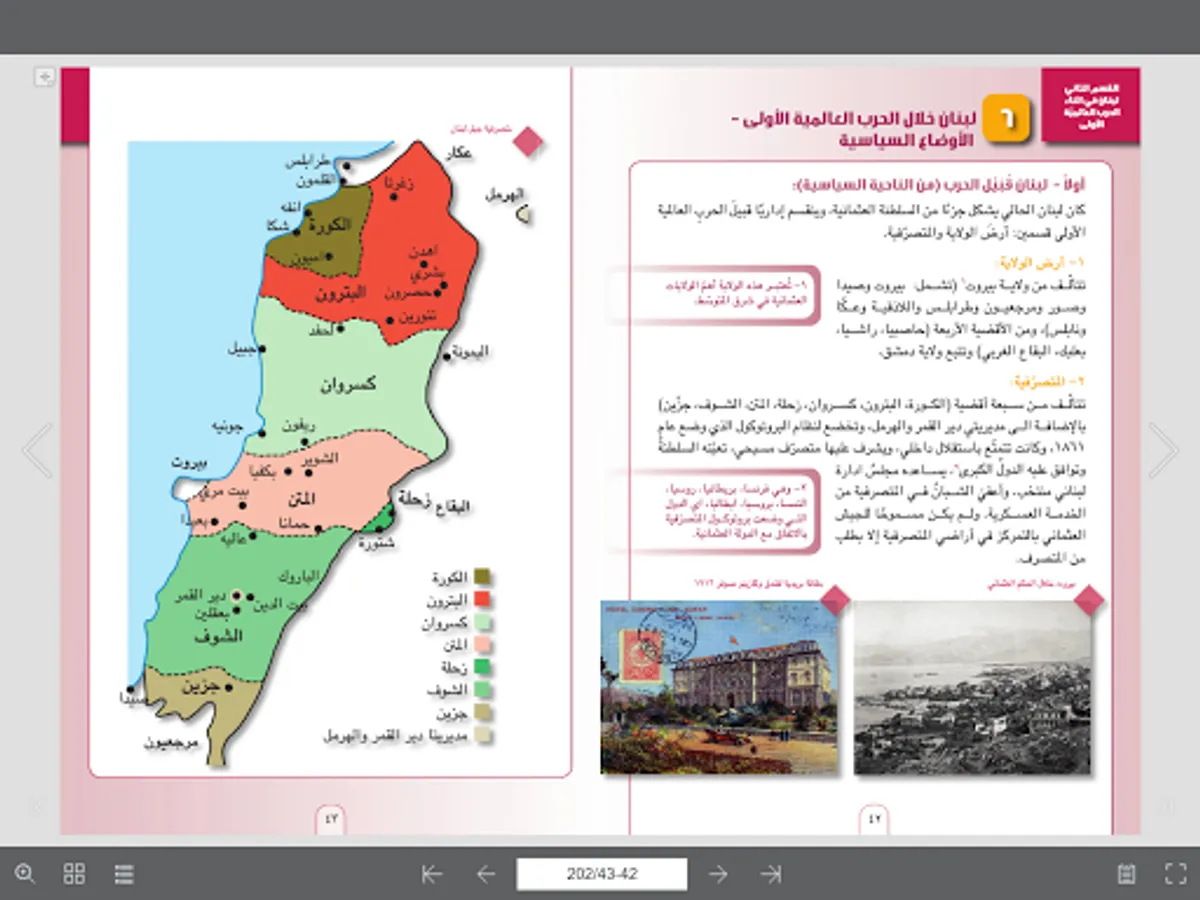This screenshot has height=900, width=1200.
Task: Click the كسروان region label on the map
Action: click(x=348, y=384)
